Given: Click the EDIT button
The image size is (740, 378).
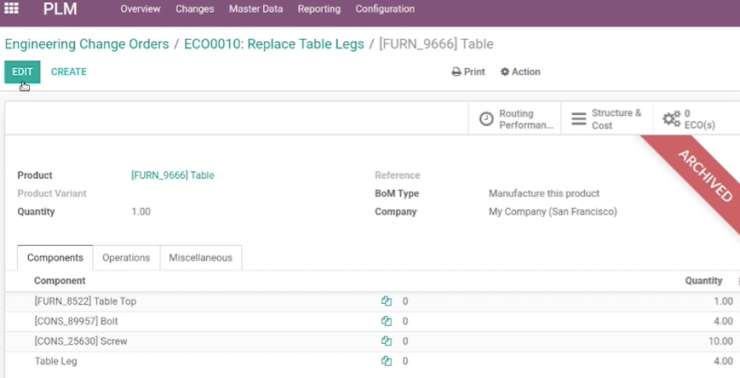Looking at the screenshot, I should coord(22,72).
